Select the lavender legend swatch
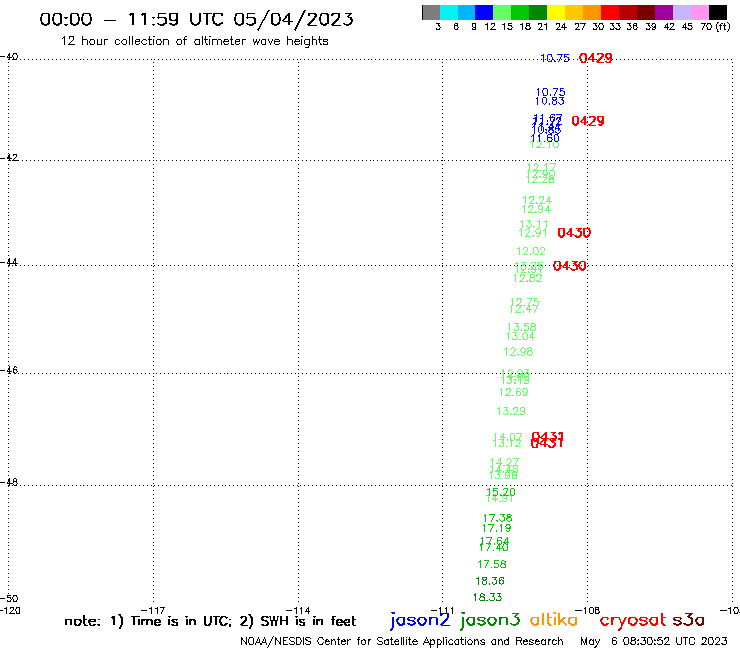 (681, 12)
